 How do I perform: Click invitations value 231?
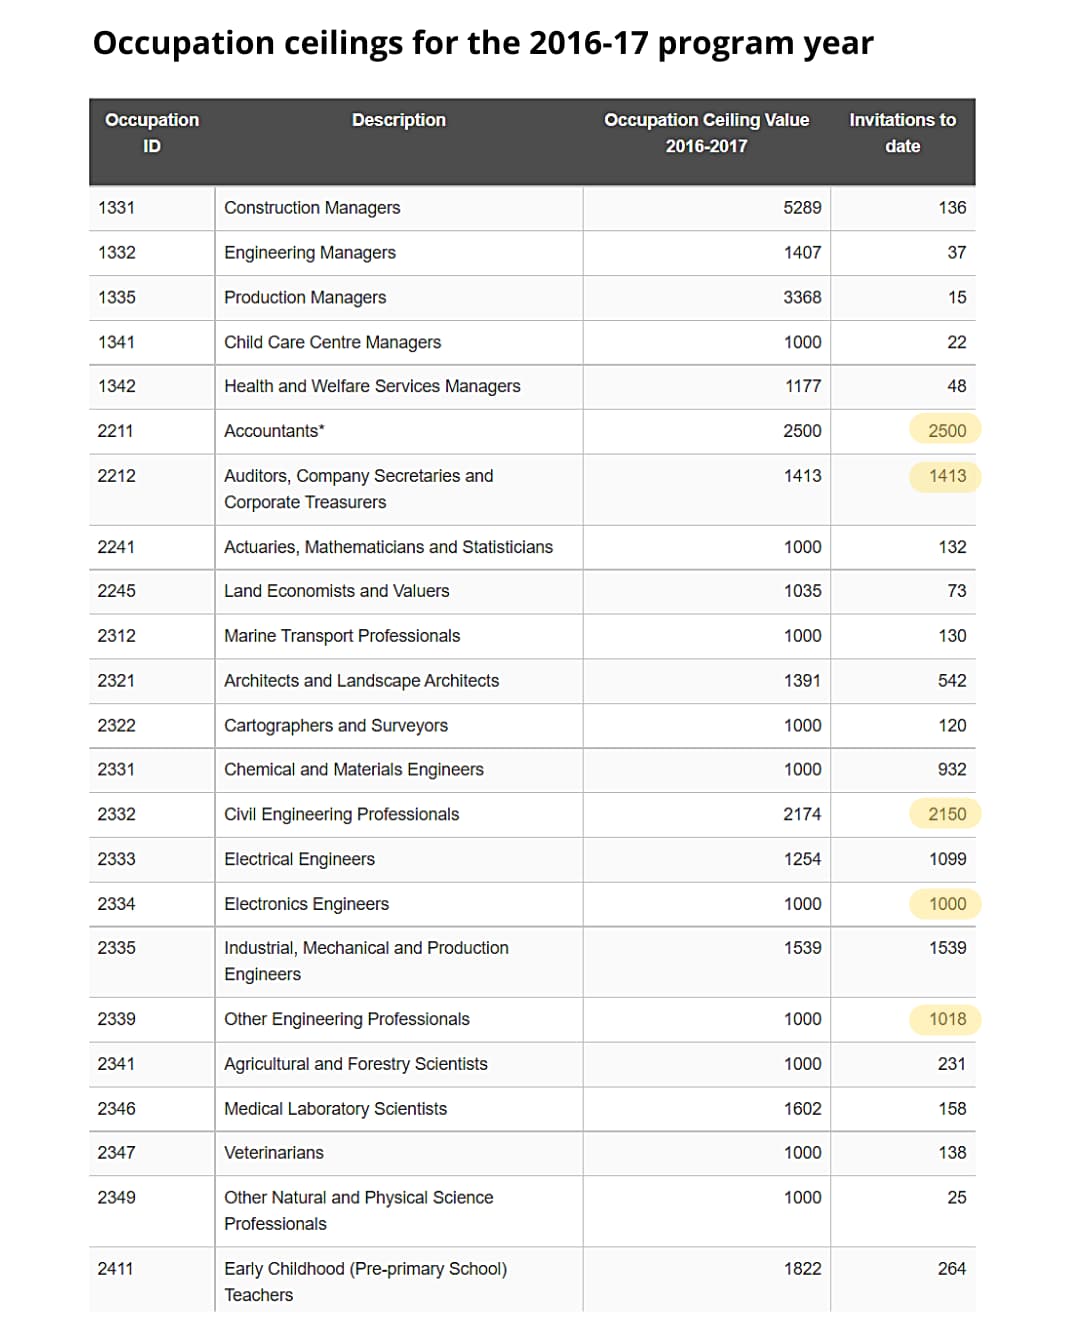[952, 1064]
